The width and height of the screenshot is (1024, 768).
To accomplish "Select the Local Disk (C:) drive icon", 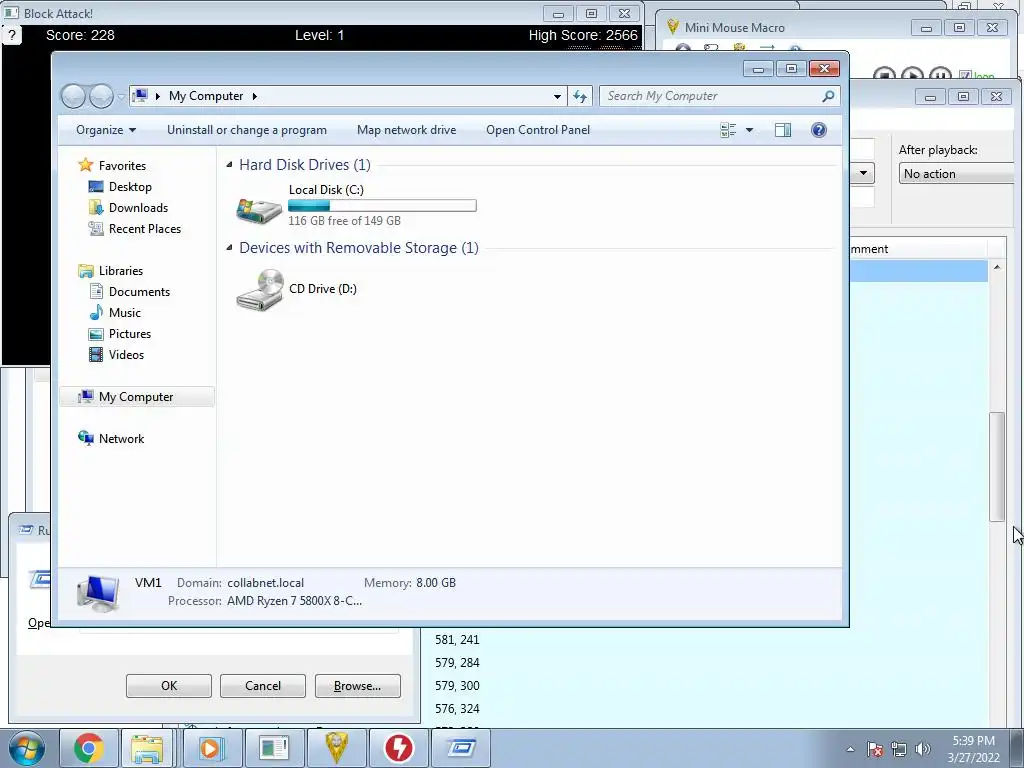I will pyautogui.click(x=259, y=209).
